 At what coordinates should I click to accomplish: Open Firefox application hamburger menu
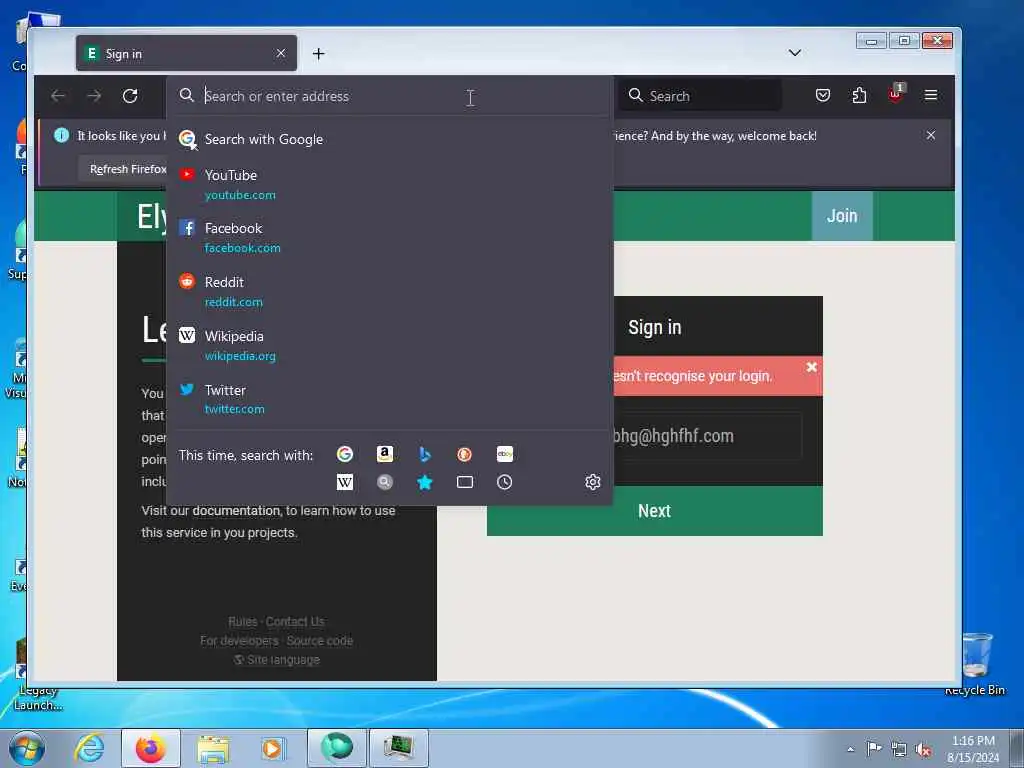pyautogui.click(x=931, y=95)
